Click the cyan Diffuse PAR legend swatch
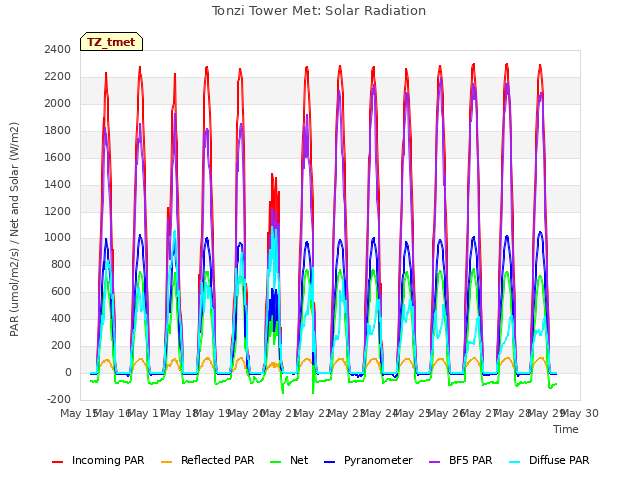The image size is (640, 480). click(x=515, y=462)
